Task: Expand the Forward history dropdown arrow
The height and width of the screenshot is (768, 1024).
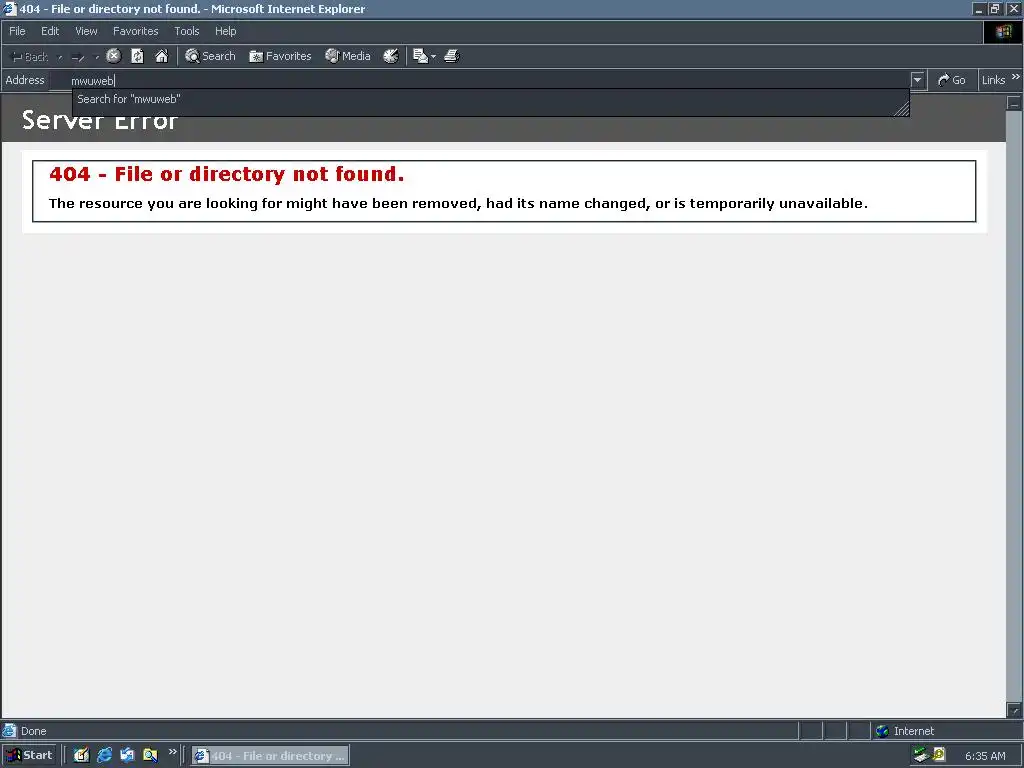Action: [96, 57]
